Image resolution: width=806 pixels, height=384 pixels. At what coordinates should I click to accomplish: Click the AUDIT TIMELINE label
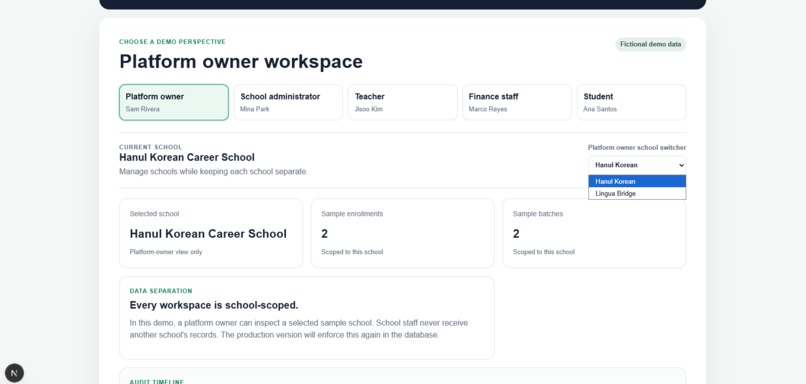(157, 382)
